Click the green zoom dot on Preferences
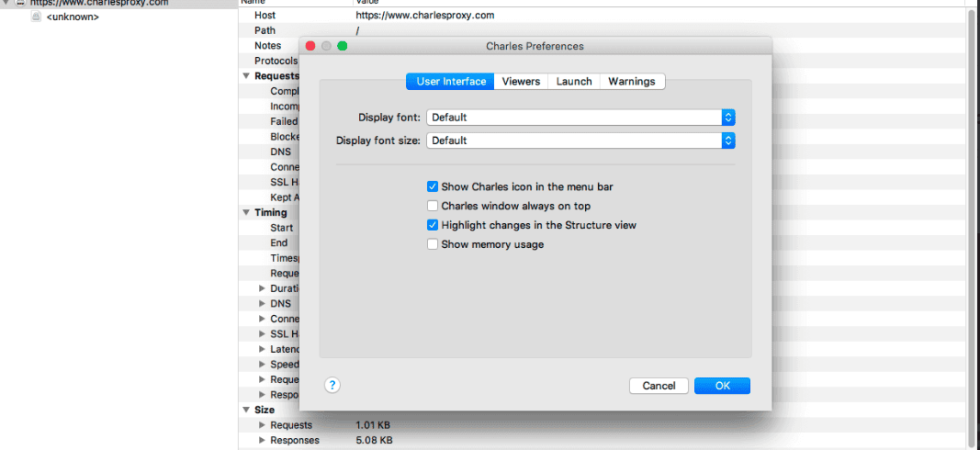 point(342,46)
